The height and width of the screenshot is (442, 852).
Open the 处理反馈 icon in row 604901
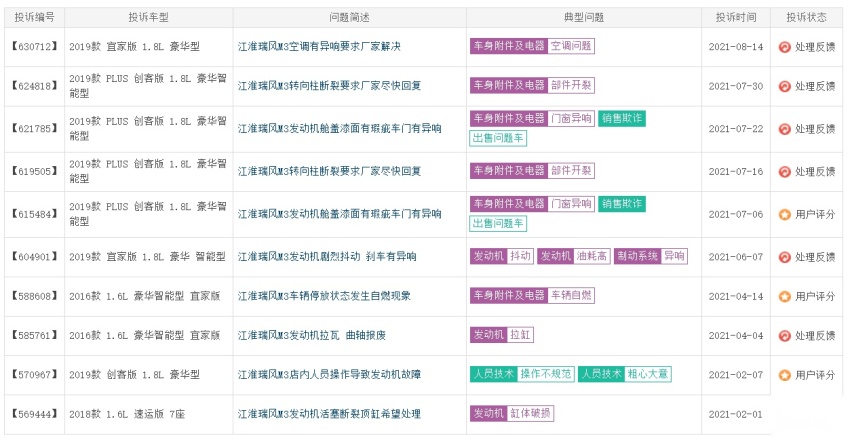tap(784, 257)
